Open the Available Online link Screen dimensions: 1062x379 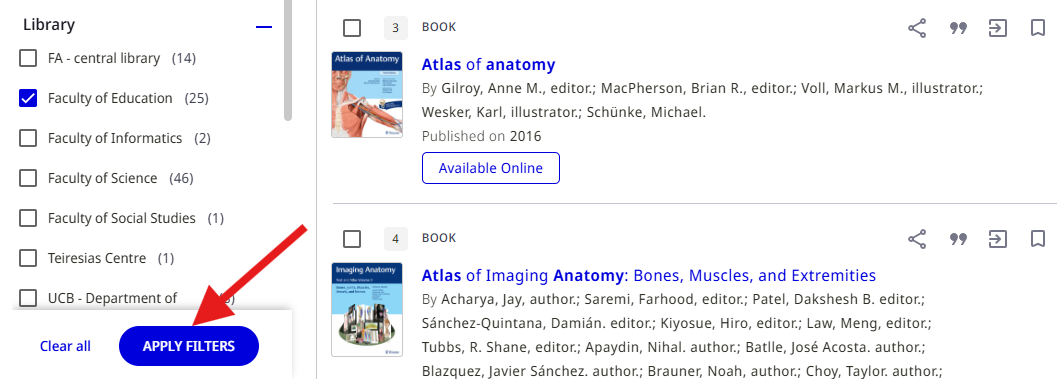click(x=491, y=168)
